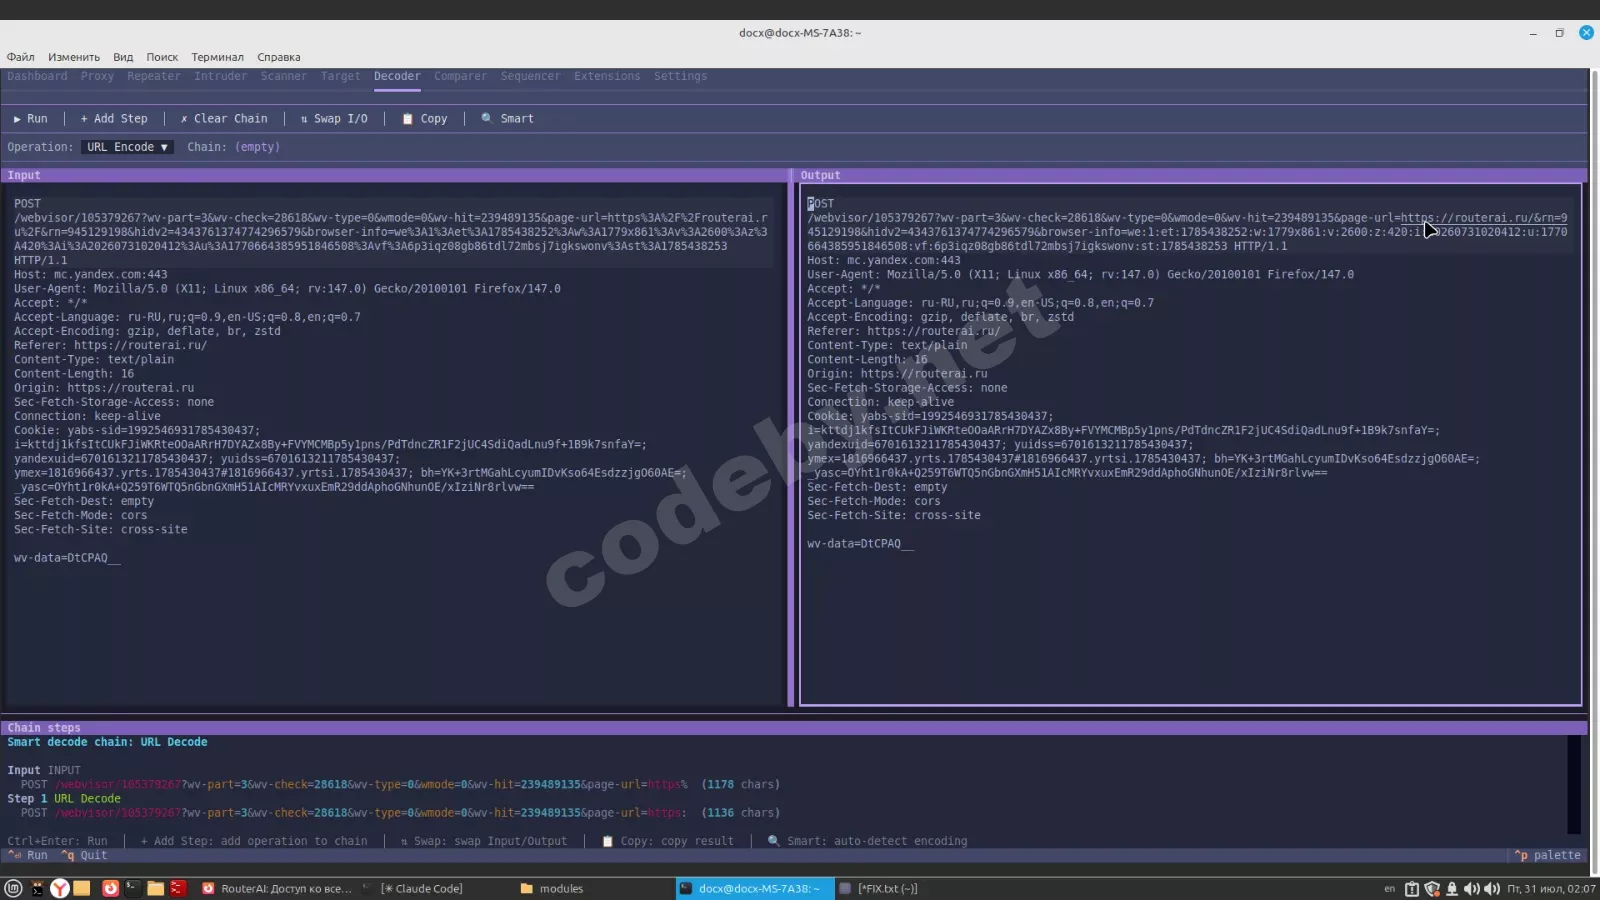
Task: Click the Run button in toolbar
Action: point(30,118)
